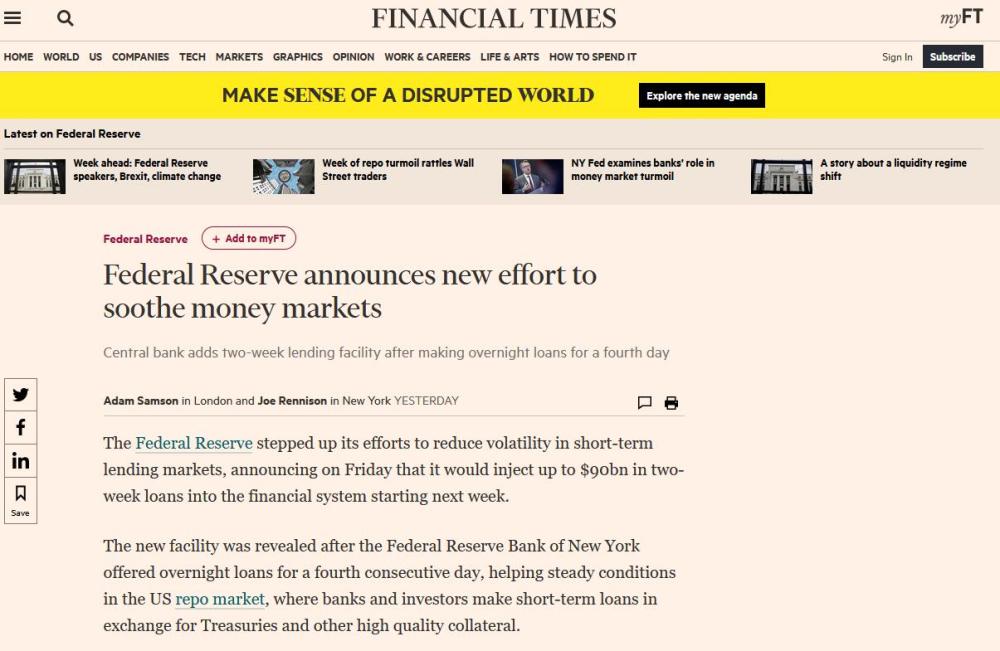Click the search magnifier icon

click(64, 18)
